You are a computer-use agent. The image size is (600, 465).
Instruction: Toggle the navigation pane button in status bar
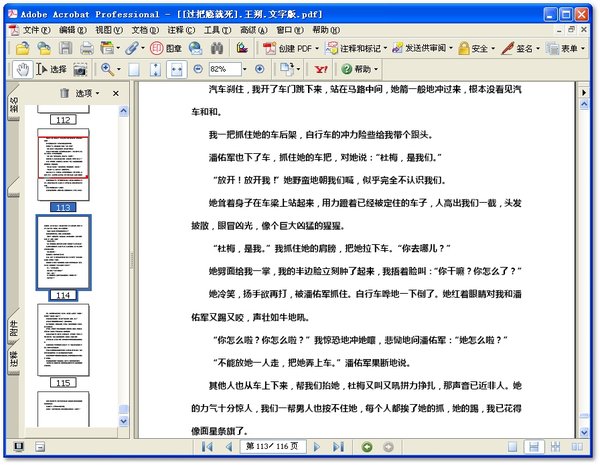[x=19, y=447]
